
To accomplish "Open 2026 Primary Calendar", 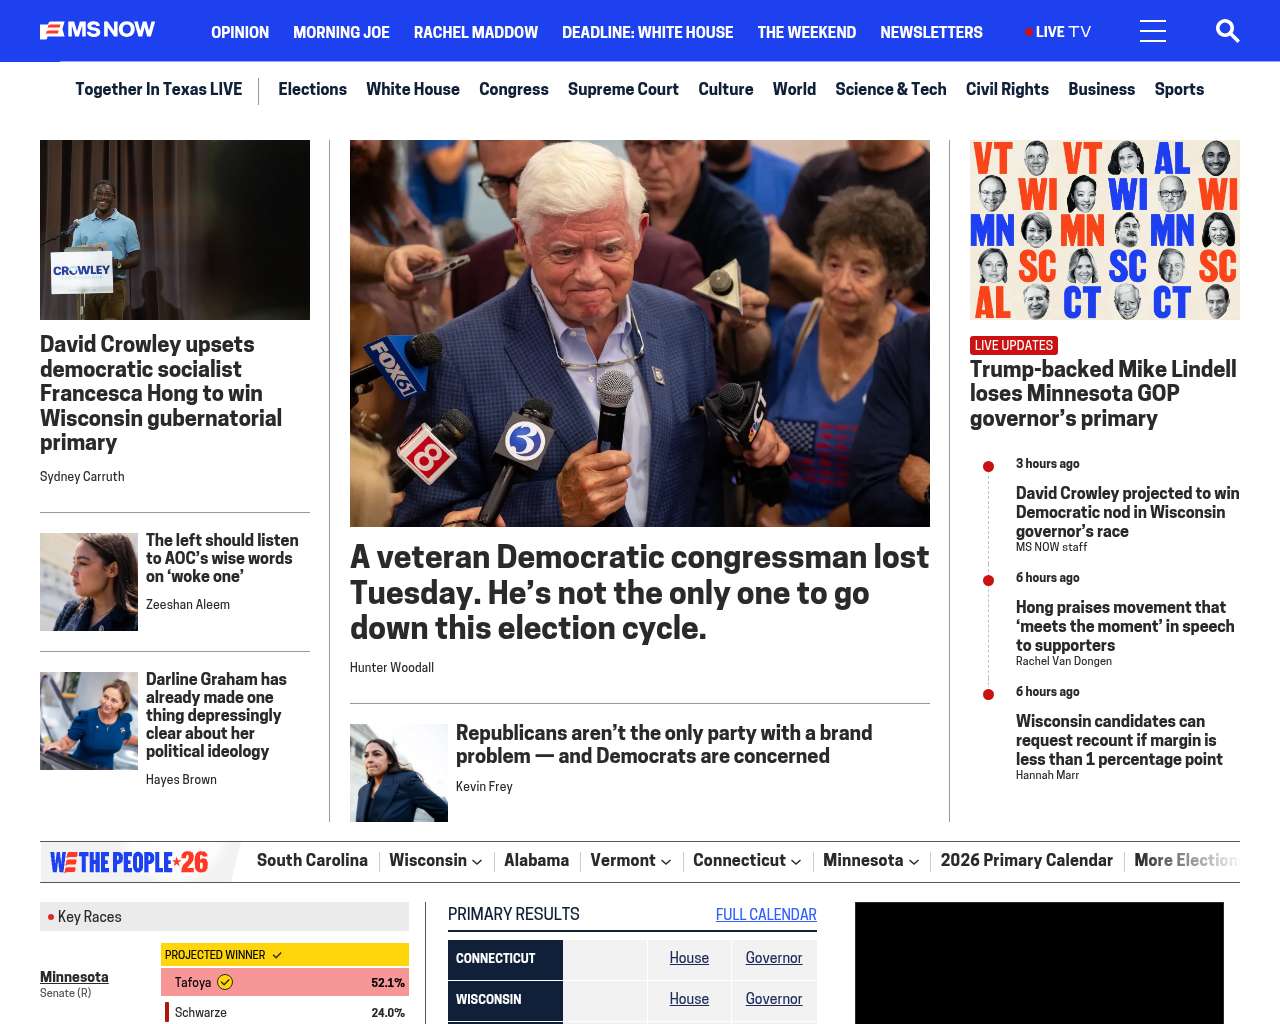I will (x=1026, y=861).
